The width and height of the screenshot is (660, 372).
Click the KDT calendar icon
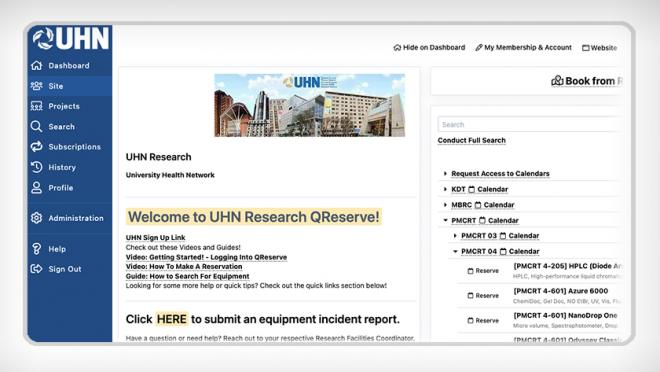click(x=471, y=189)
